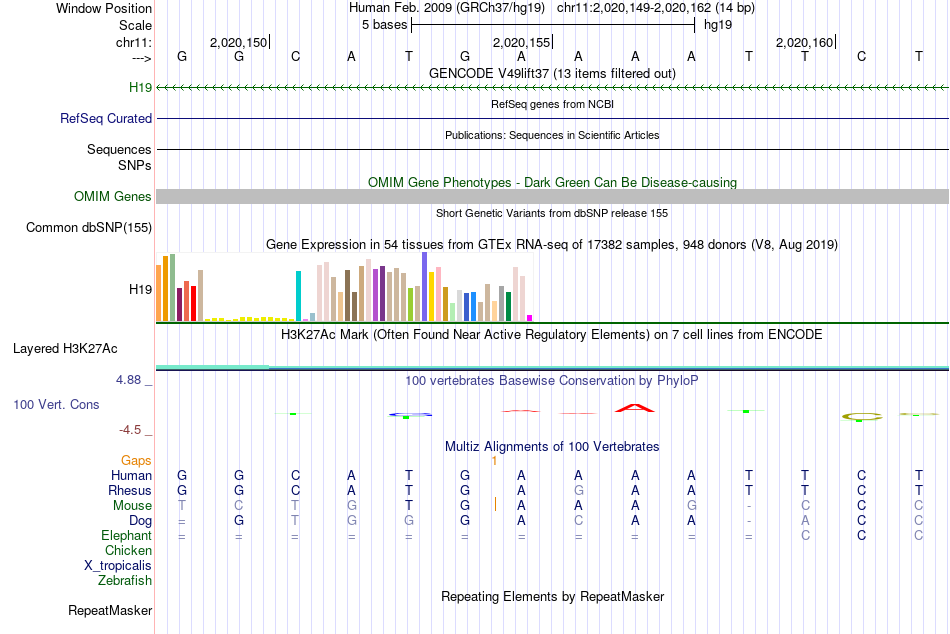Image resolution: width=950 pixels, height=634 pixels.
Task: Click the Short Genetic Variants from dbSNP title
Action: click(552, 213)
